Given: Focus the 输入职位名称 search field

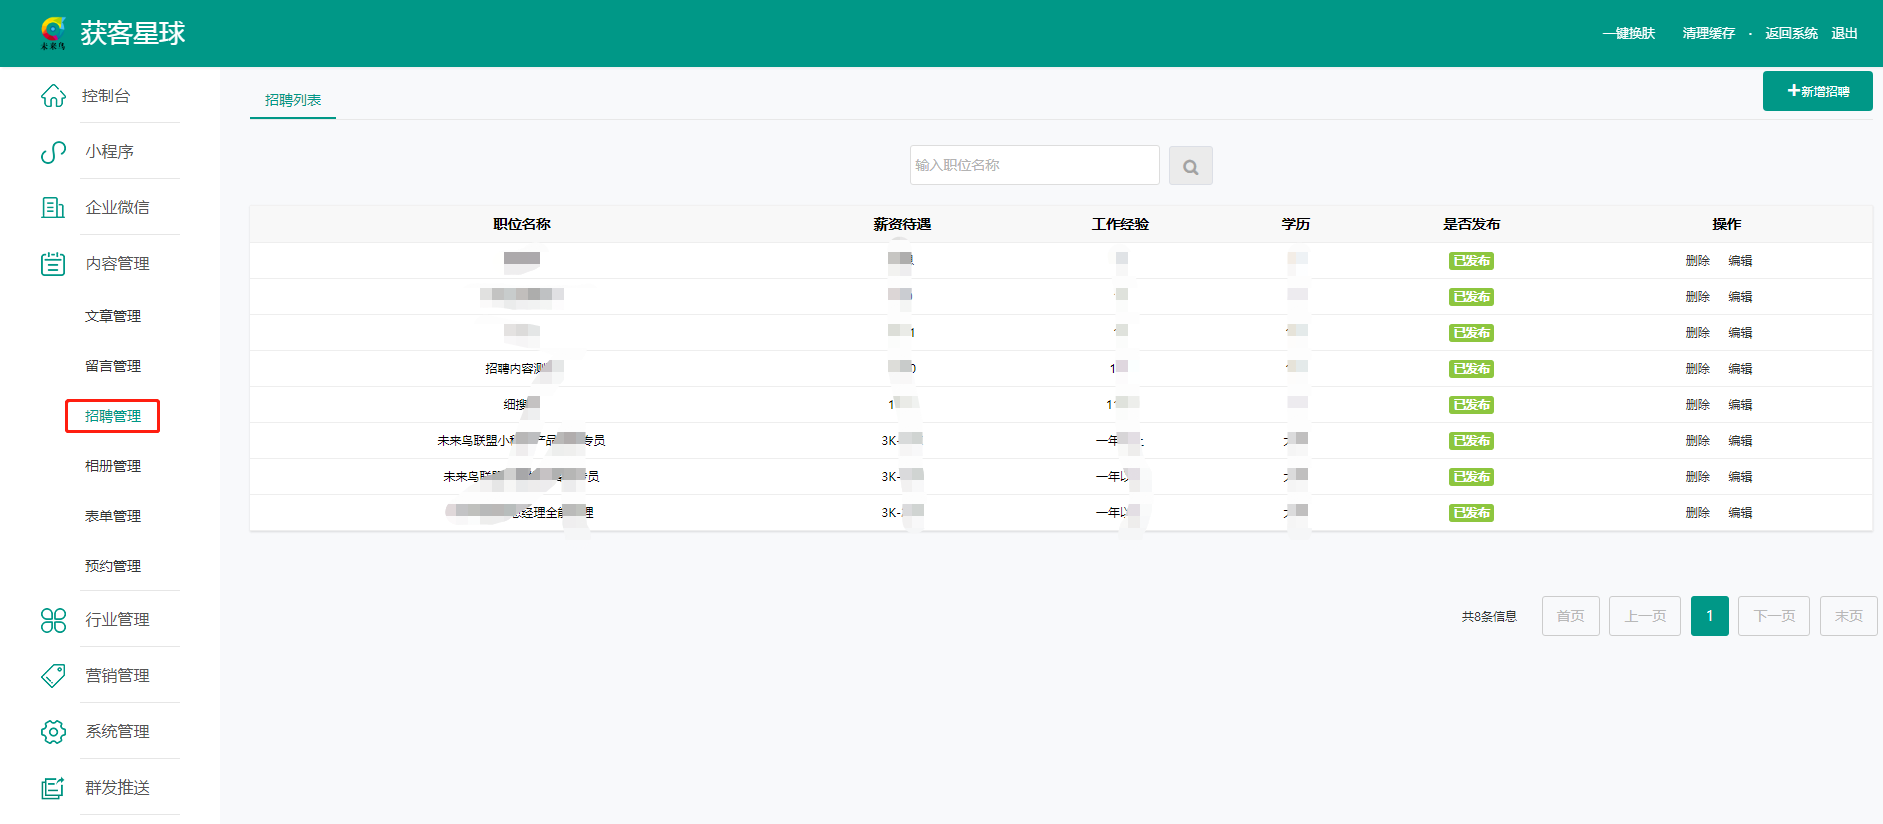Looking at the screenshot, I should [x=1034, y=165].
